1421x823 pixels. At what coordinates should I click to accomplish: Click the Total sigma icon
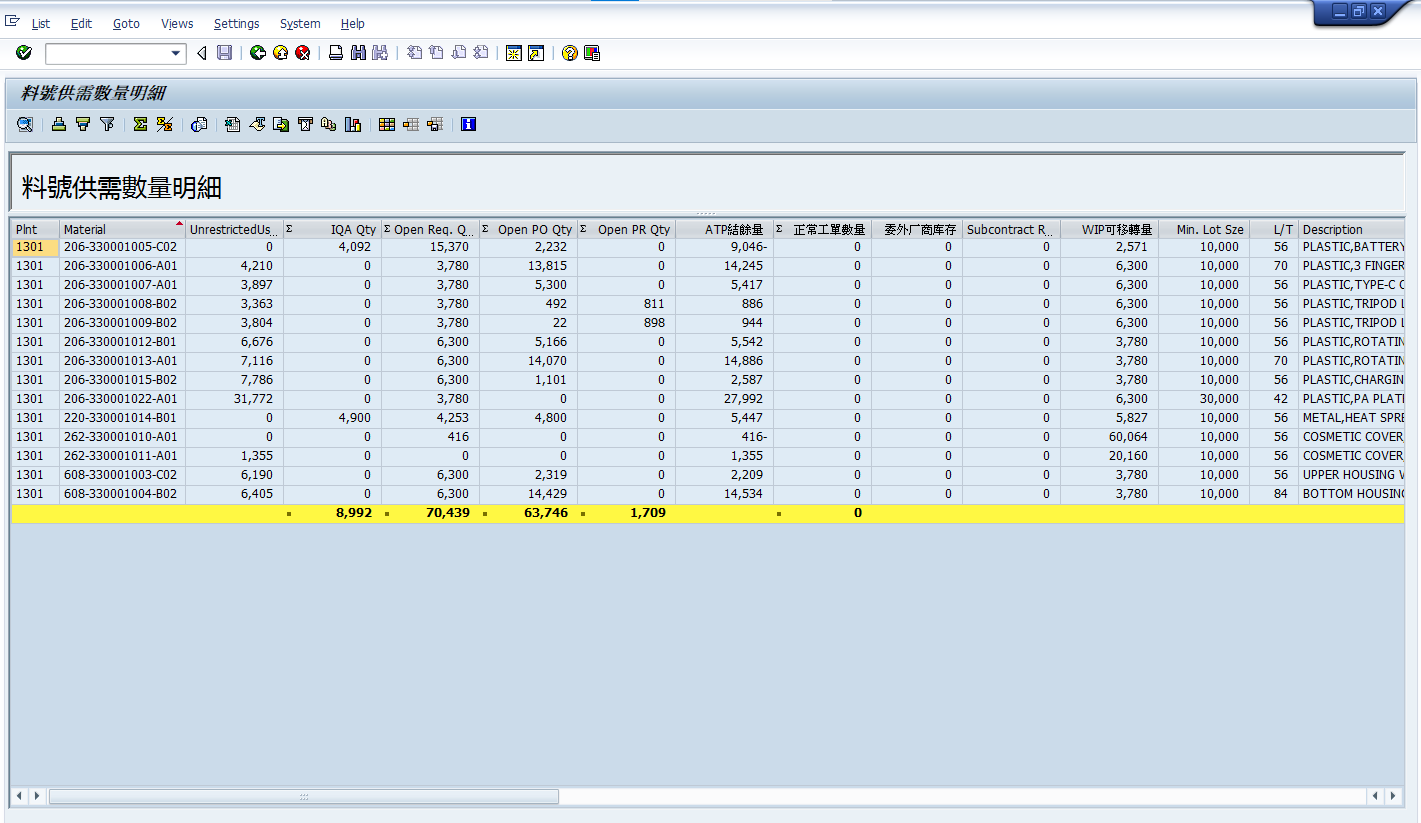click(140, 124)
